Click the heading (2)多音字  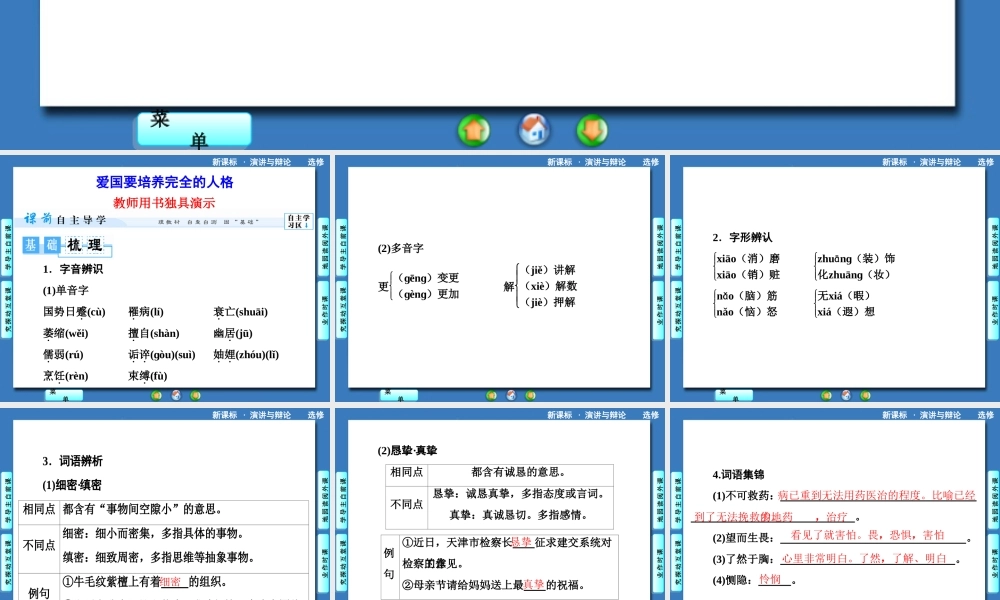(x=401, y=249)
